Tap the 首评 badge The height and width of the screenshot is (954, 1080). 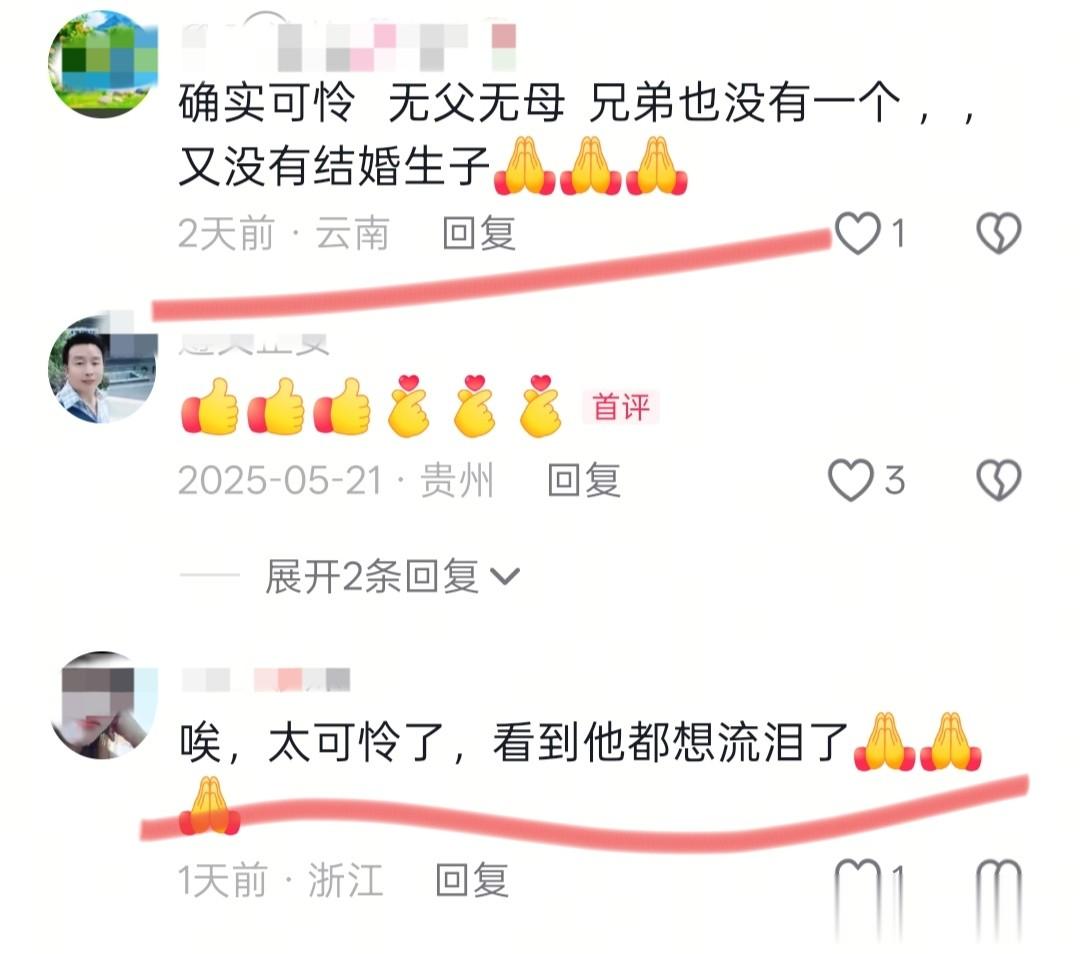click(621, 406)
